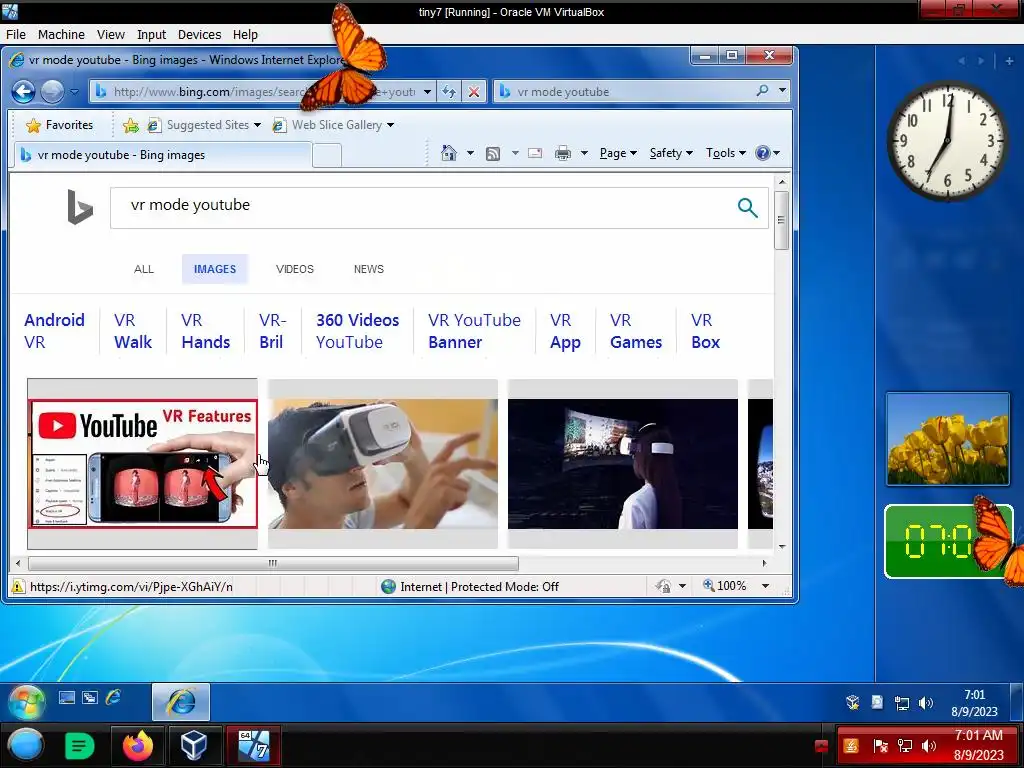Open Firefox from host taskbar
1024x768 pixels.
coord(138,746)
